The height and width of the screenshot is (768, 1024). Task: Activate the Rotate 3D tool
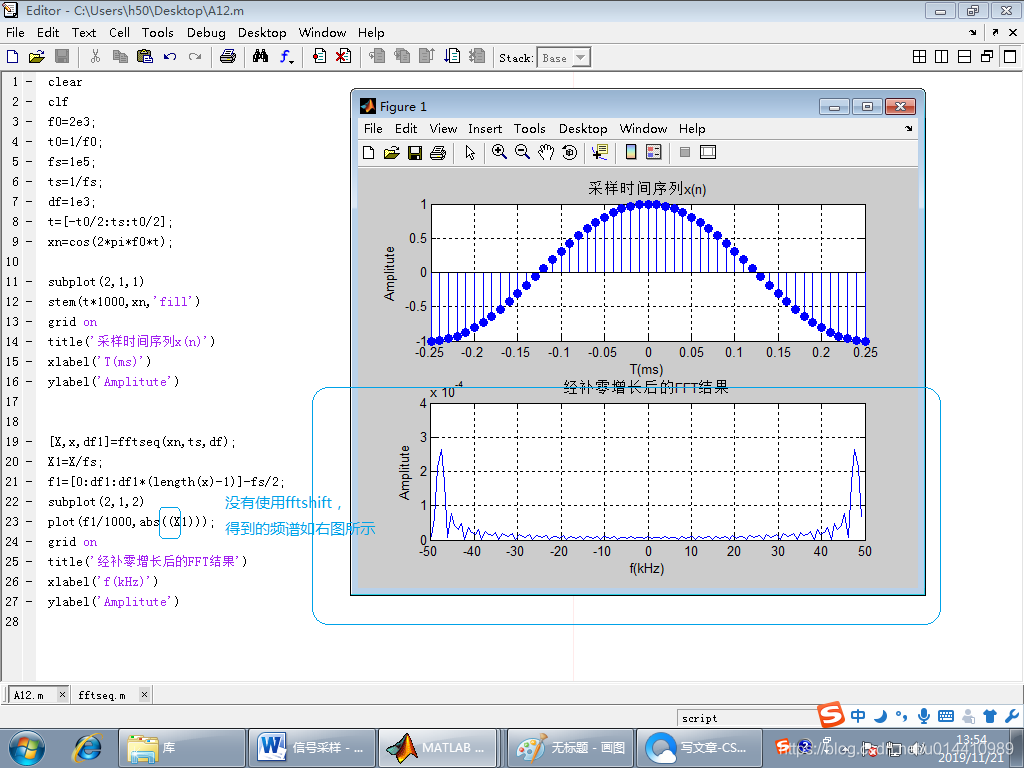[x=569, y=152]
